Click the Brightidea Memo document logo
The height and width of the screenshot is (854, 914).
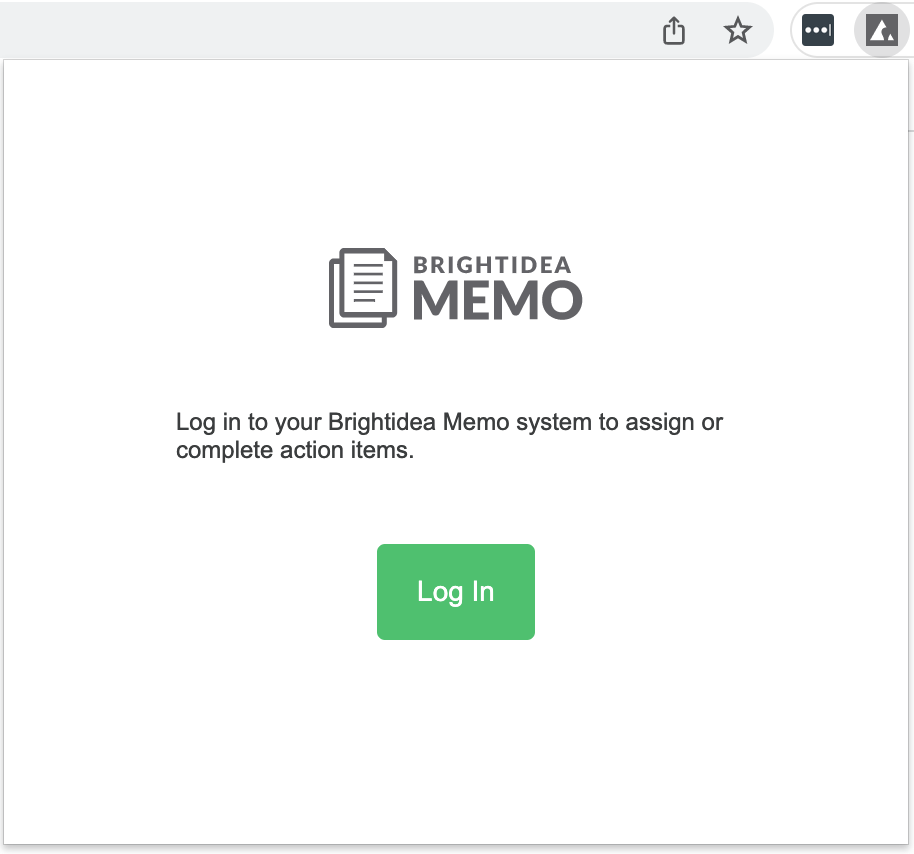(363, 288)
